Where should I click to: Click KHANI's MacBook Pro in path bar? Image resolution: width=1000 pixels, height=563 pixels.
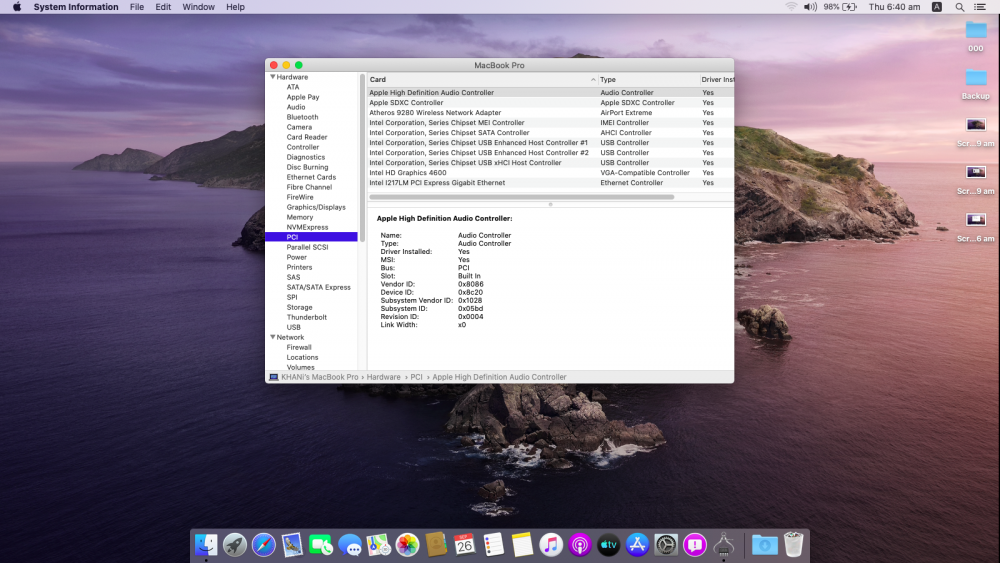(320, 377)
